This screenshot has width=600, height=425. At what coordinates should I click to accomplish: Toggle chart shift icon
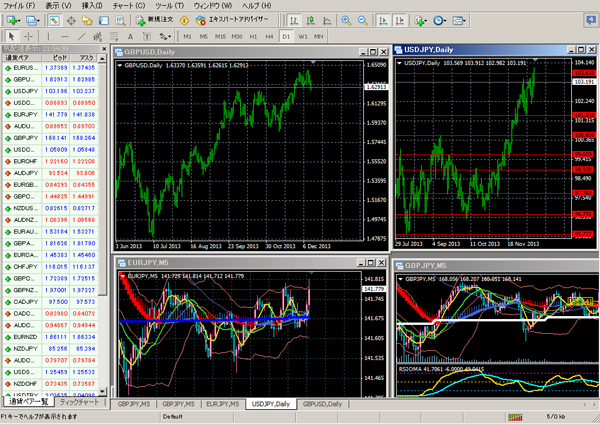[399, 20]
